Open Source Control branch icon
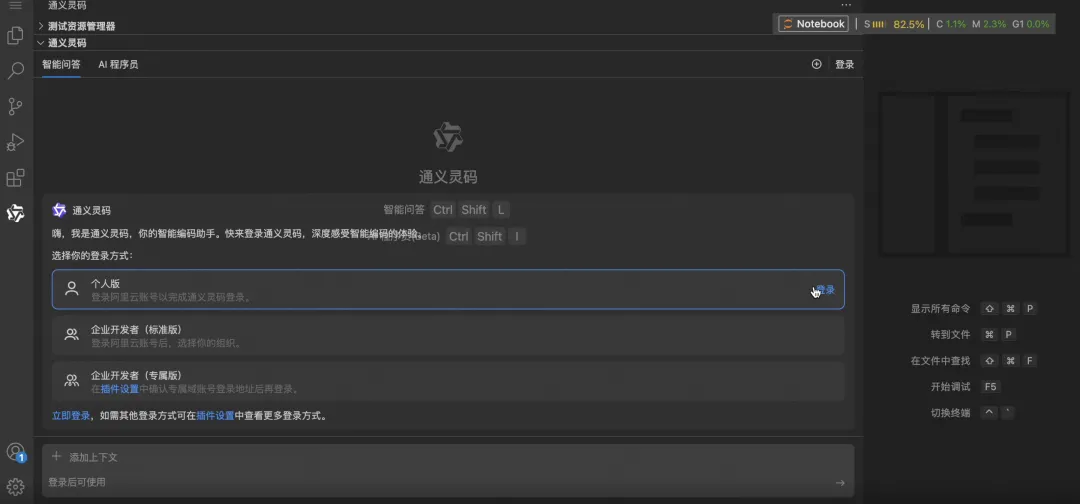This screenshot has width=1080, height=504. (15, 106)
